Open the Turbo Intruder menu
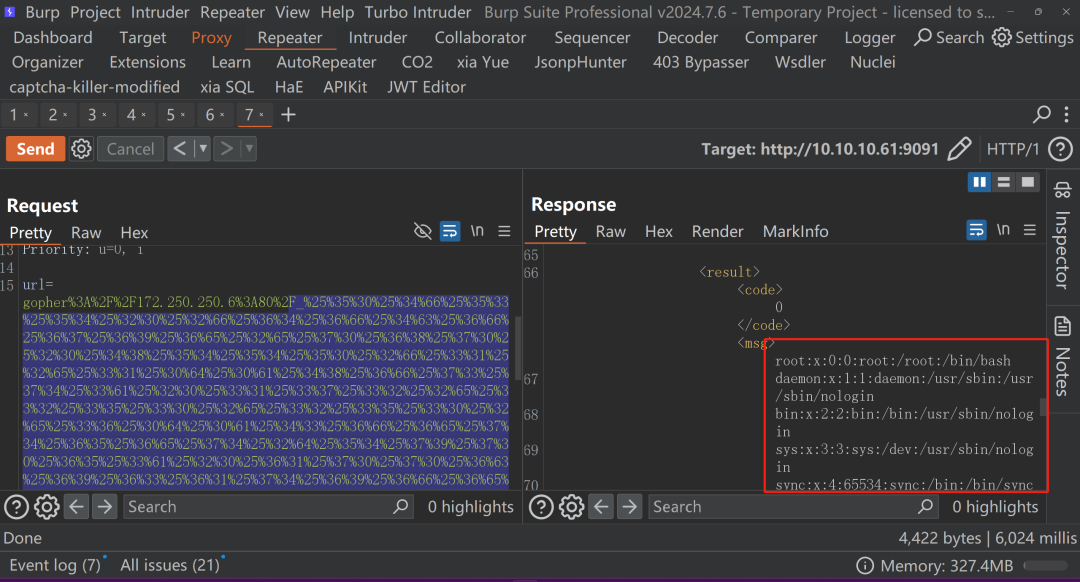This screenshot has height=582, width=1080. pyautogui.click(x=418, y=12)
